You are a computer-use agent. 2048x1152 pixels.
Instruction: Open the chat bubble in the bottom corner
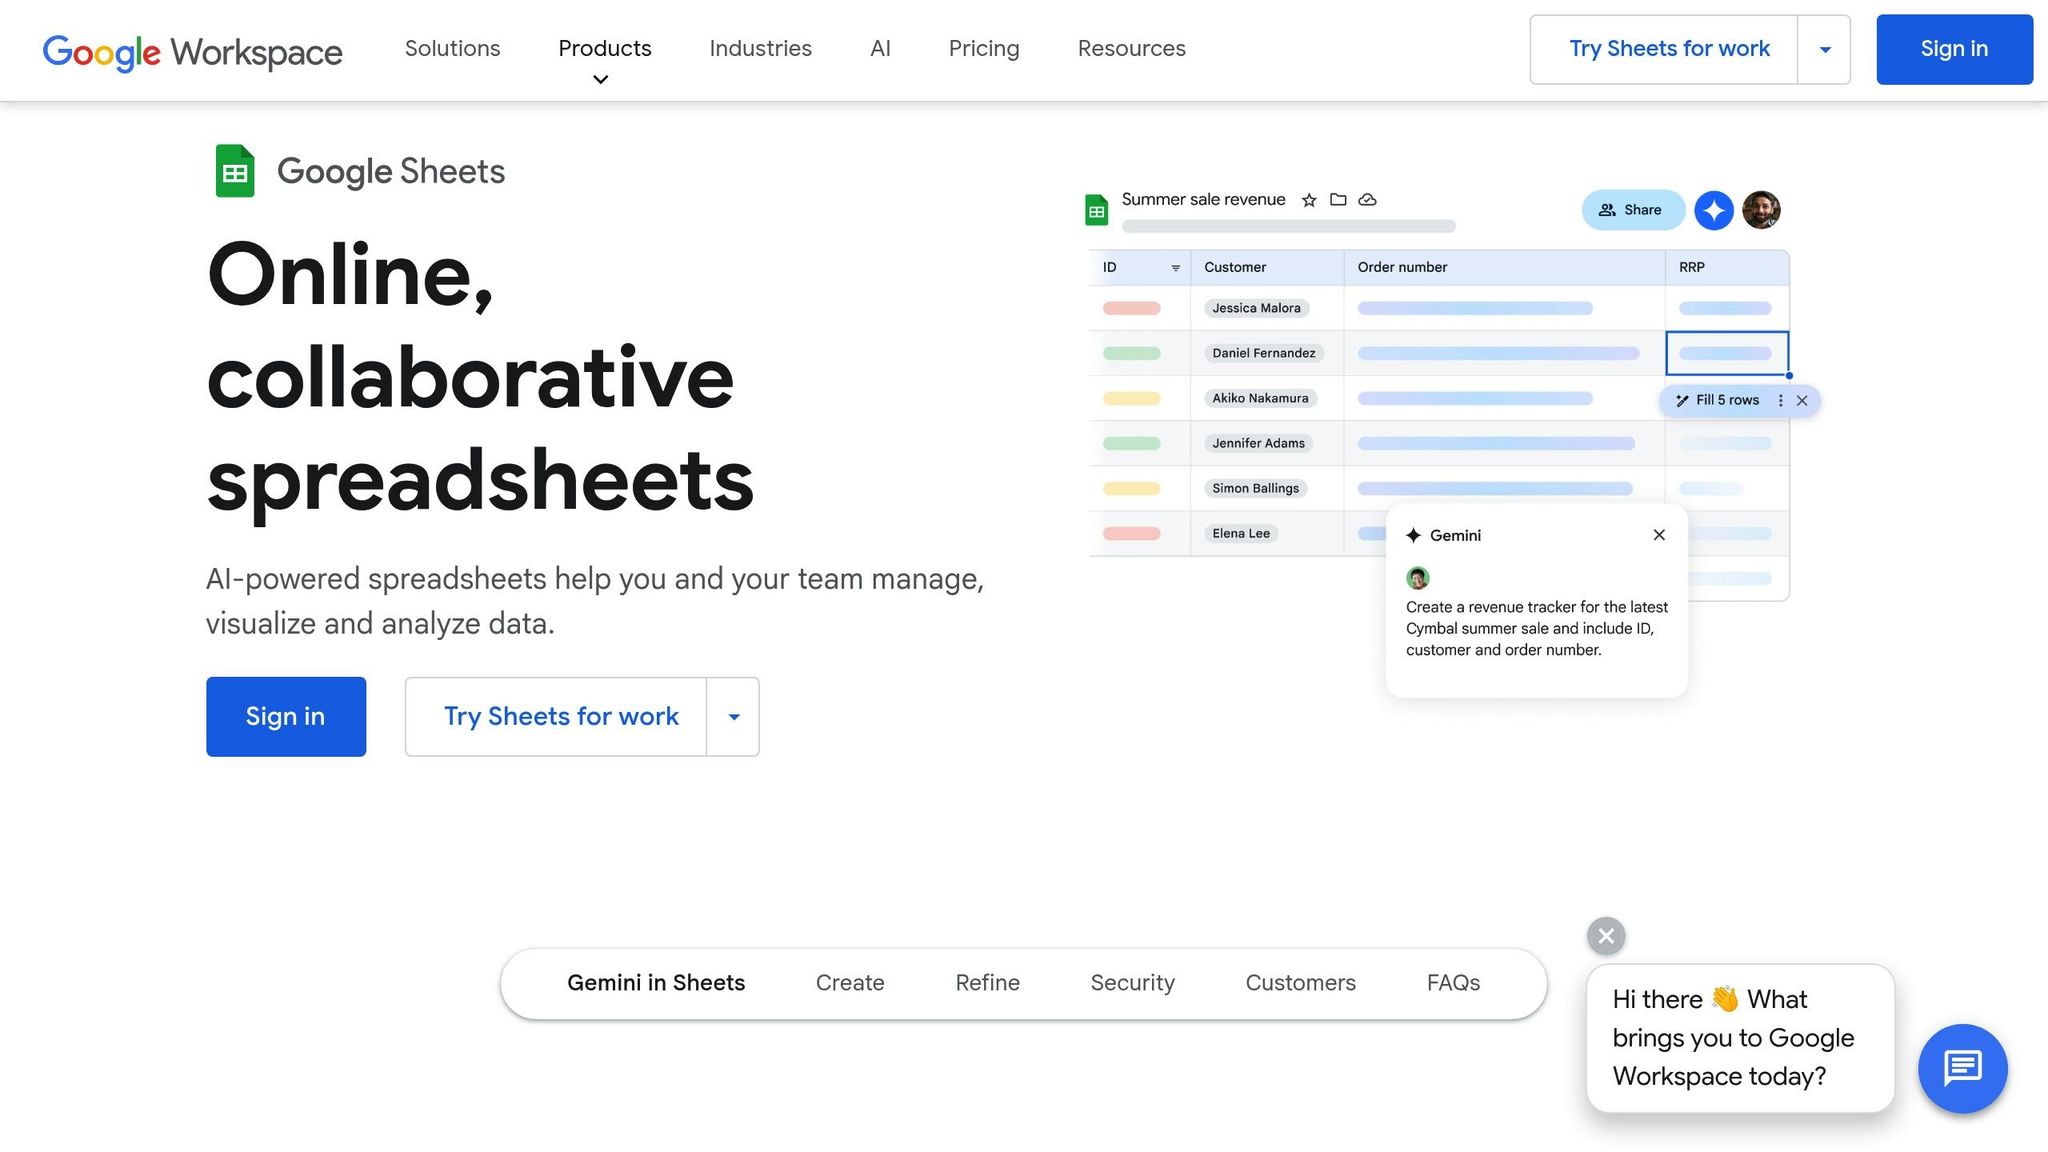1962,1068
